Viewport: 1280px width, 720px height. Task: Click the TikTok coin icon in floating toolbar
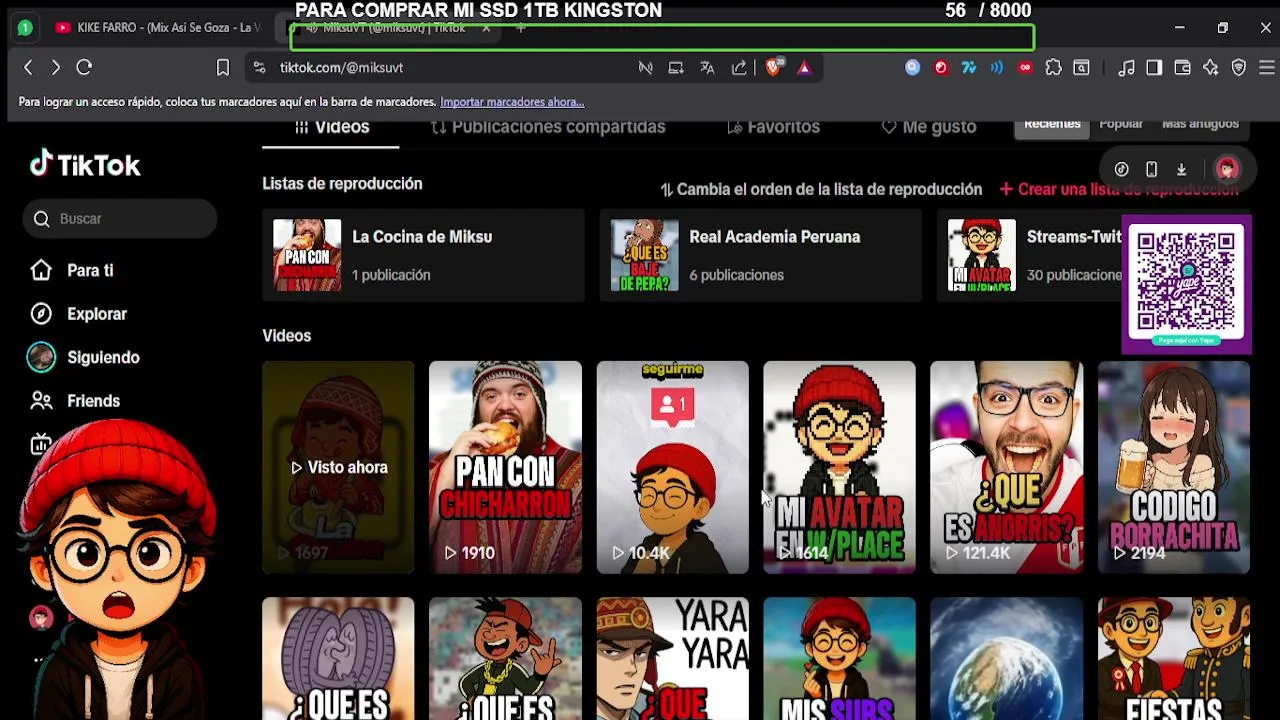(x=1122, y=170)
